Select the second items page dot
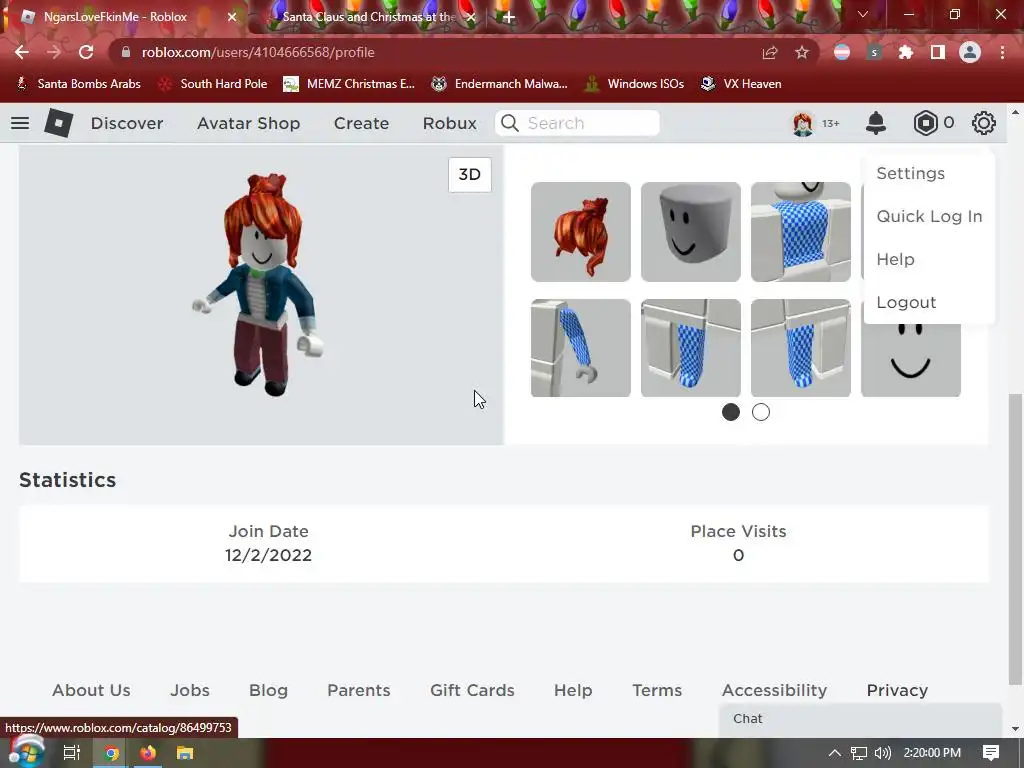This screenshot has width=1024, height=768. 761,412
